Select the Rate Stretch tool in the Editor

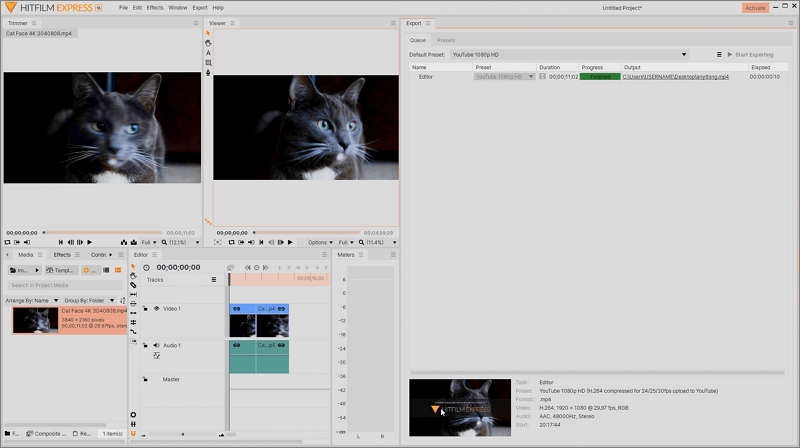point(133,332)
